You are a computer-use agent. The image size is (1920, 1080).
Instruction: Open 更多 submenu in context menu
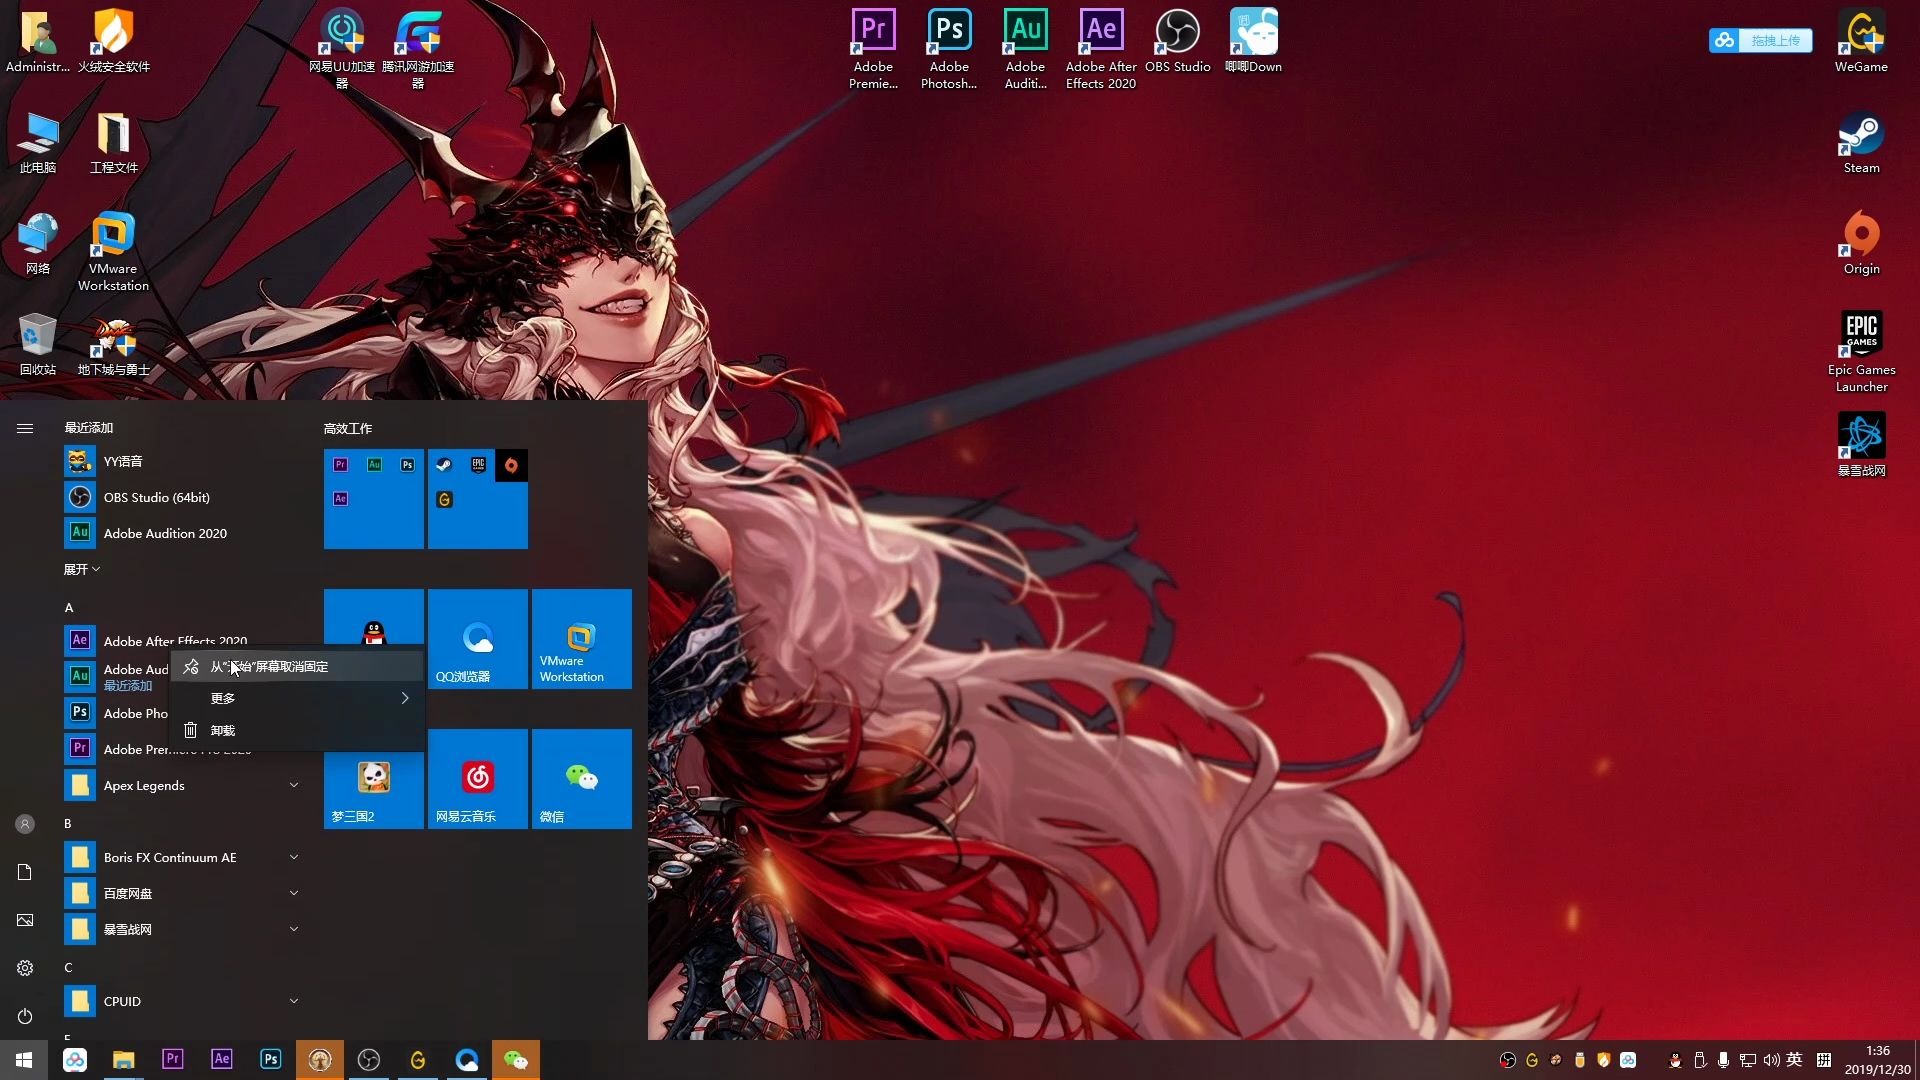pyautogui.click(x=297, y=698)
